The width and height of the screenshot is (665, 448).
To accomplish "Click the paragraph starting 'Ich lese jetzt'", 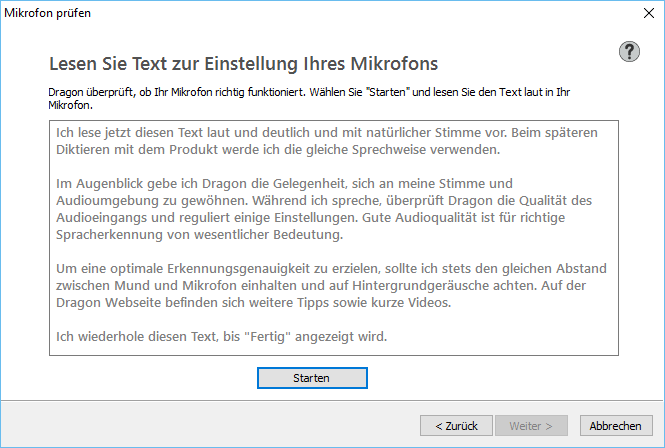I will pyautogui.click(x=327, y=141).
